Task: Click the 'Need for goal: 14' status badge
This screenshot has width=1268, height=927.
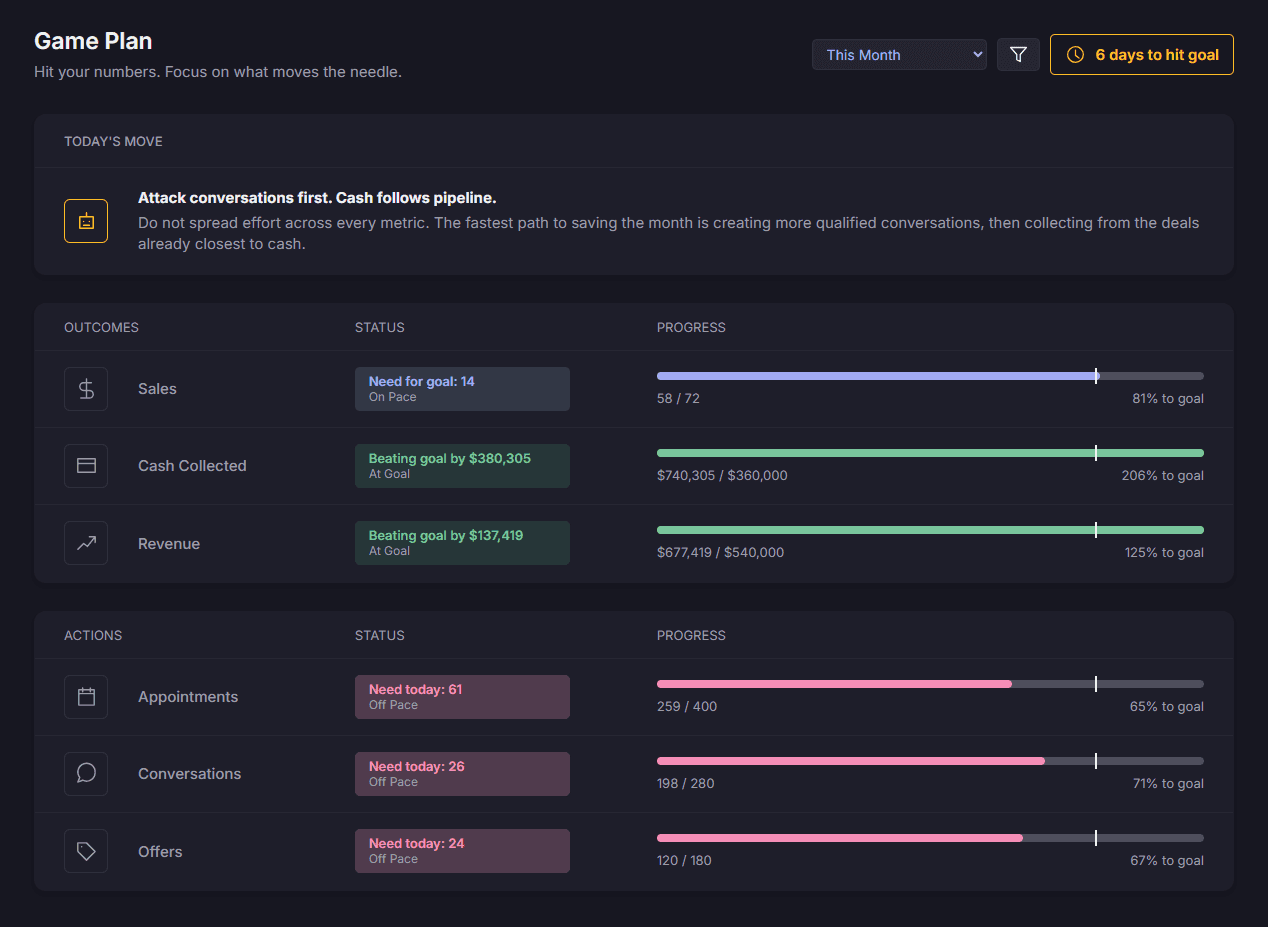Action: [462, 389]
